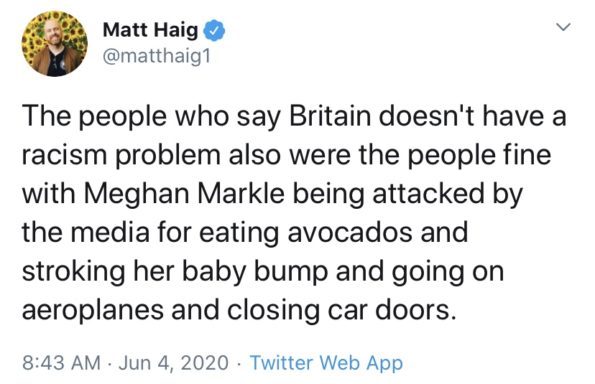Click the phrase "racism problem" in tweet
The height and width of the screenshot is (384, 595).
click(x=121, y=156)
